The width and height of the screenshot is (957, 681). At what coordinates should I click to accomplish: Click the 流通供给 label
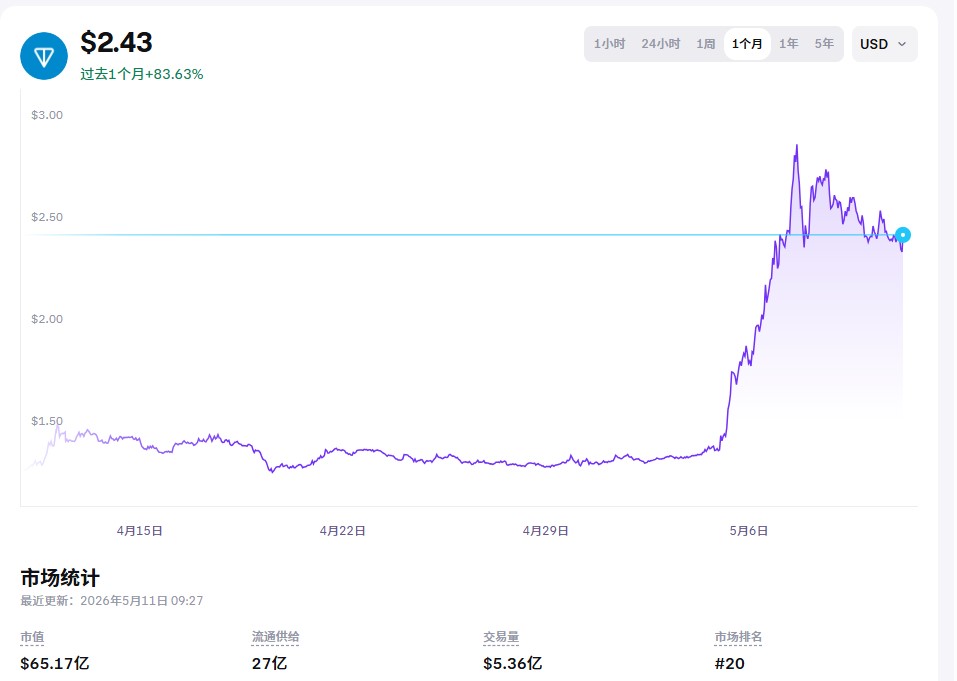[275, 637]
